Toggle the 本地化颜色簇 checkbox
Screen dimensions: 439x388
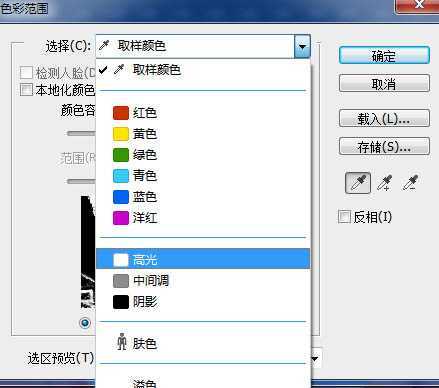[x=26, y=89]
